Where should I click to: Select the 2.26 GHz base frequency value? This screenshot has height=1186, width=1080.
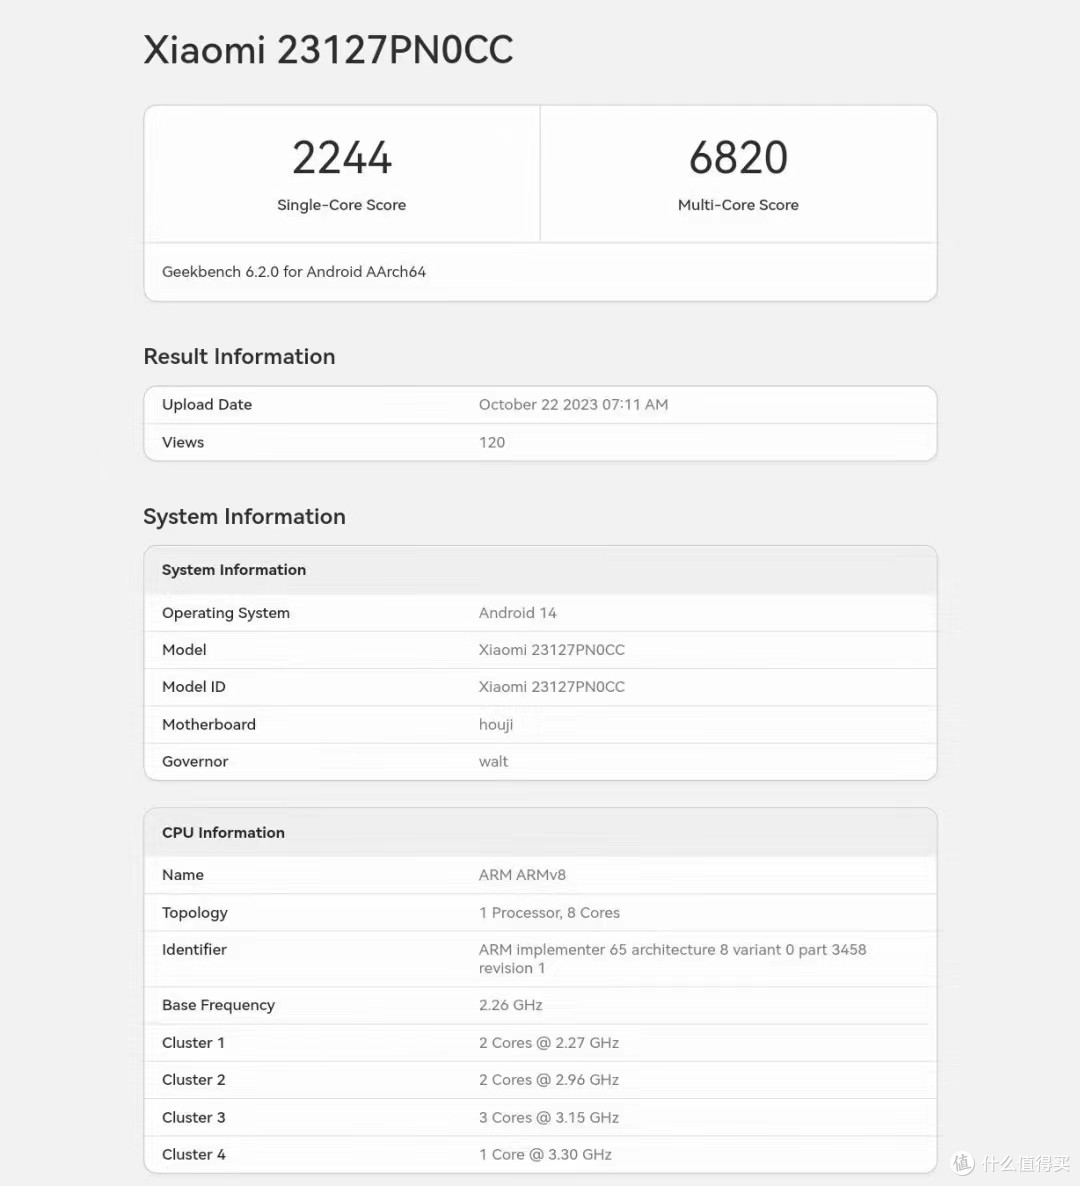pos(511,1005)
